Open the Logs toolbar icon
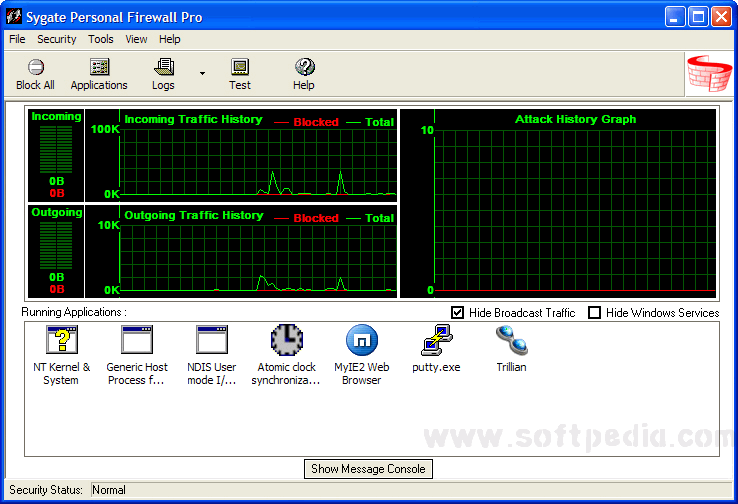The height and width of the screenshot is (504, 738). [x=163, y=74]
